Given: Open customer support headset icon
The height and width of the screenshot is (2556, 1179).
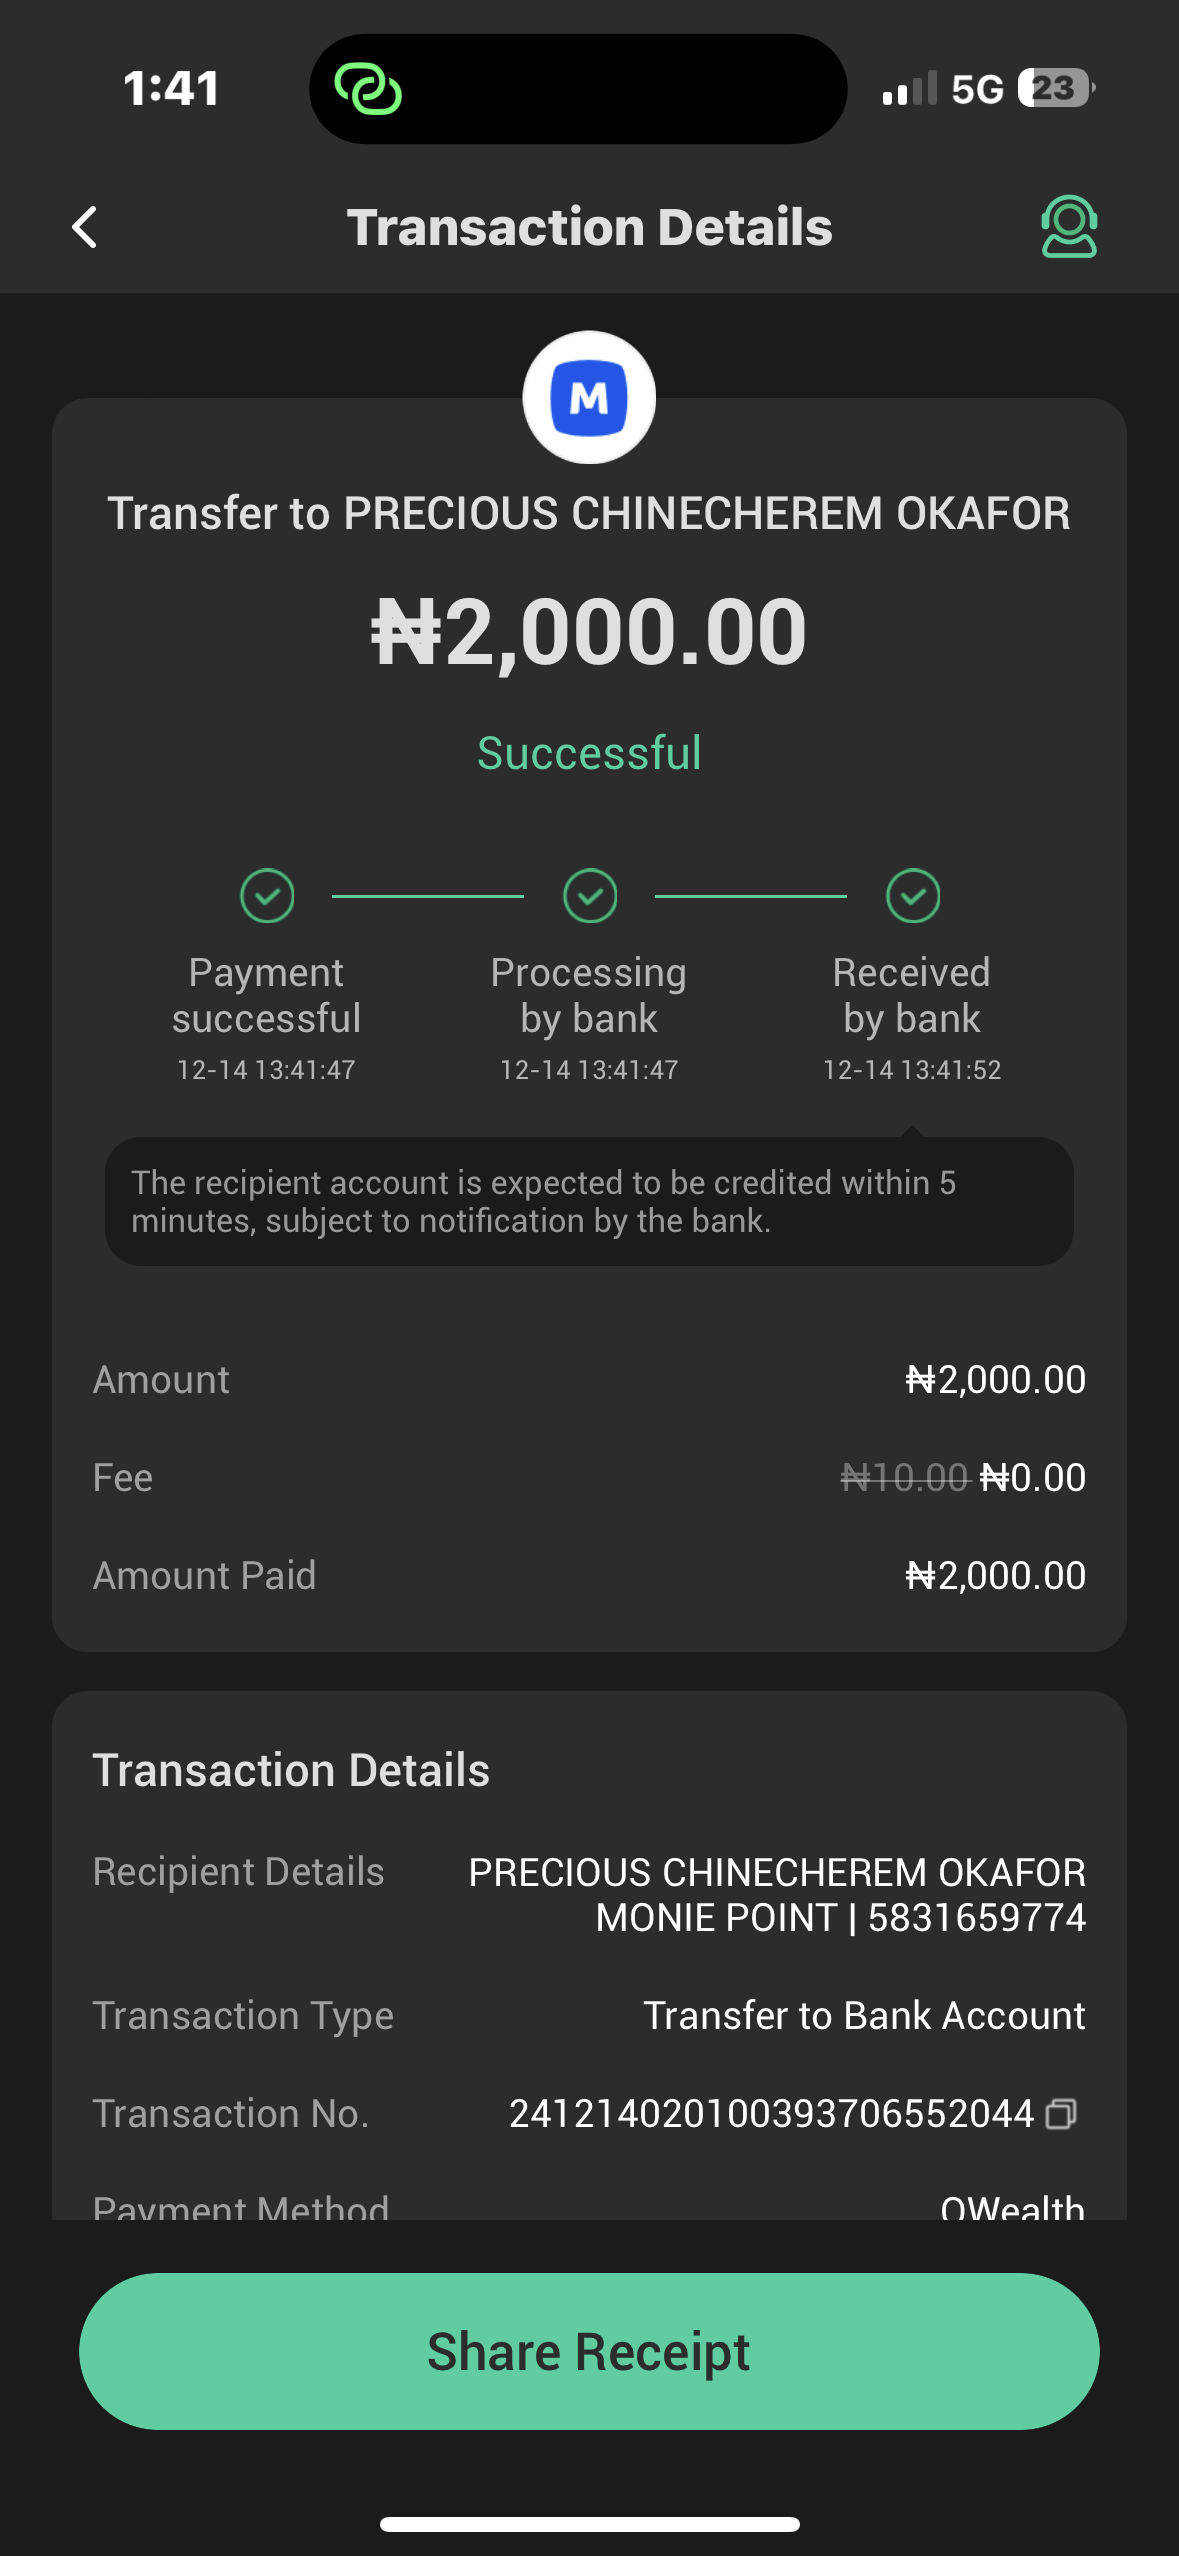Looking at the screenshot, I should coord(1069,226).
